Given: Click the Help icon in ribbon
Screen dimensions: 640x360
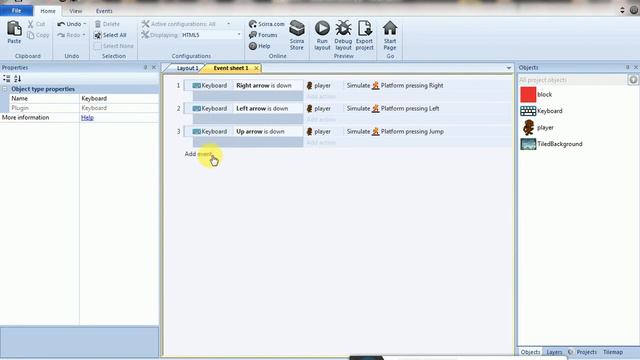Looking at the screenshot, I should tap(253, 47).
